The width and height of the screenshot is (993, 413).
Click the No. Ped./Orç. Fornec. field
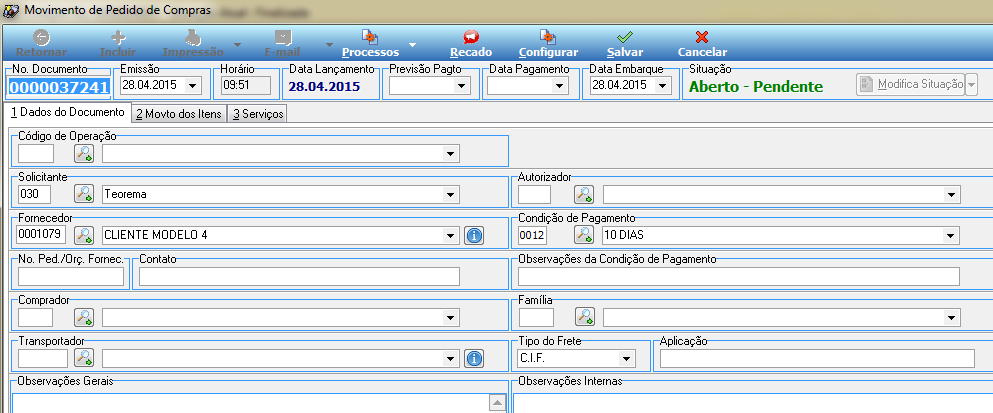(71, 276)
